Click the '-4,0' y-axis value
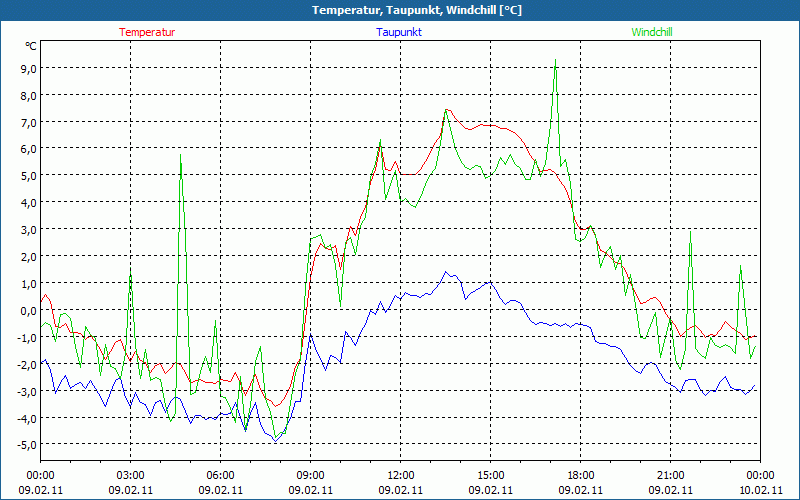 pyautogui.click(x=26, y=418)
